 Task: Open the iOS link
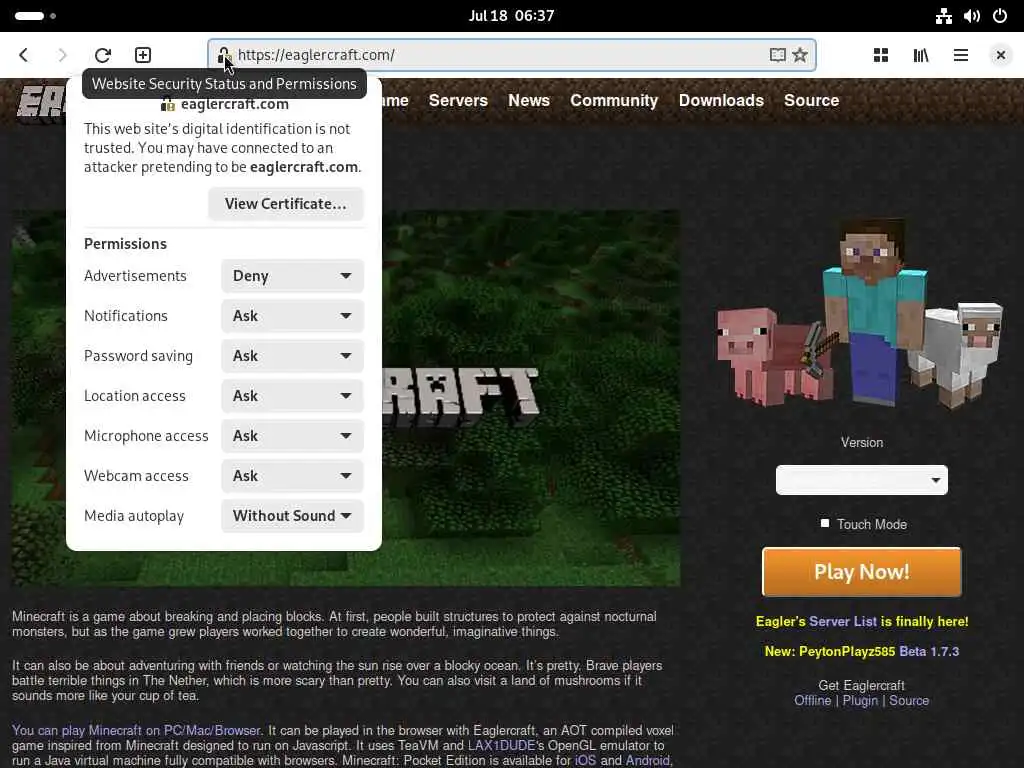click(585, 761)
